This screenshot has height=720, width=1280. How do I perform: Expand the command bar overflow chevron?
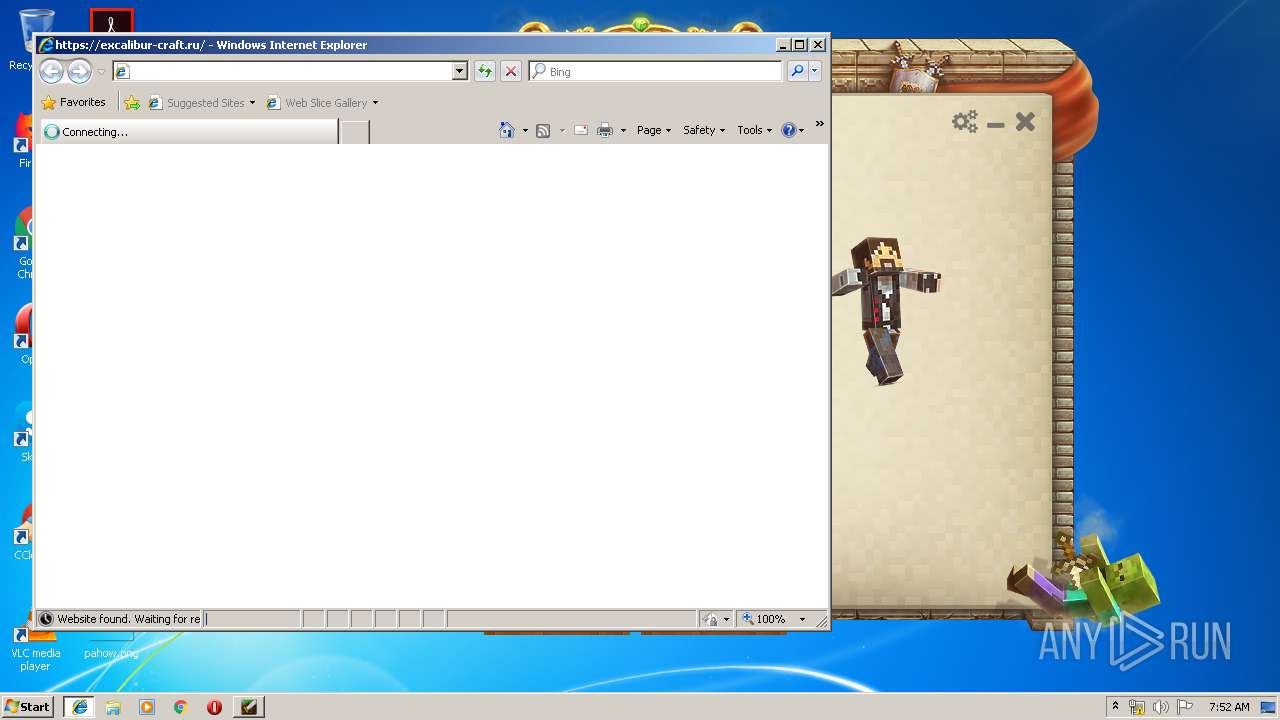point(819,124)
